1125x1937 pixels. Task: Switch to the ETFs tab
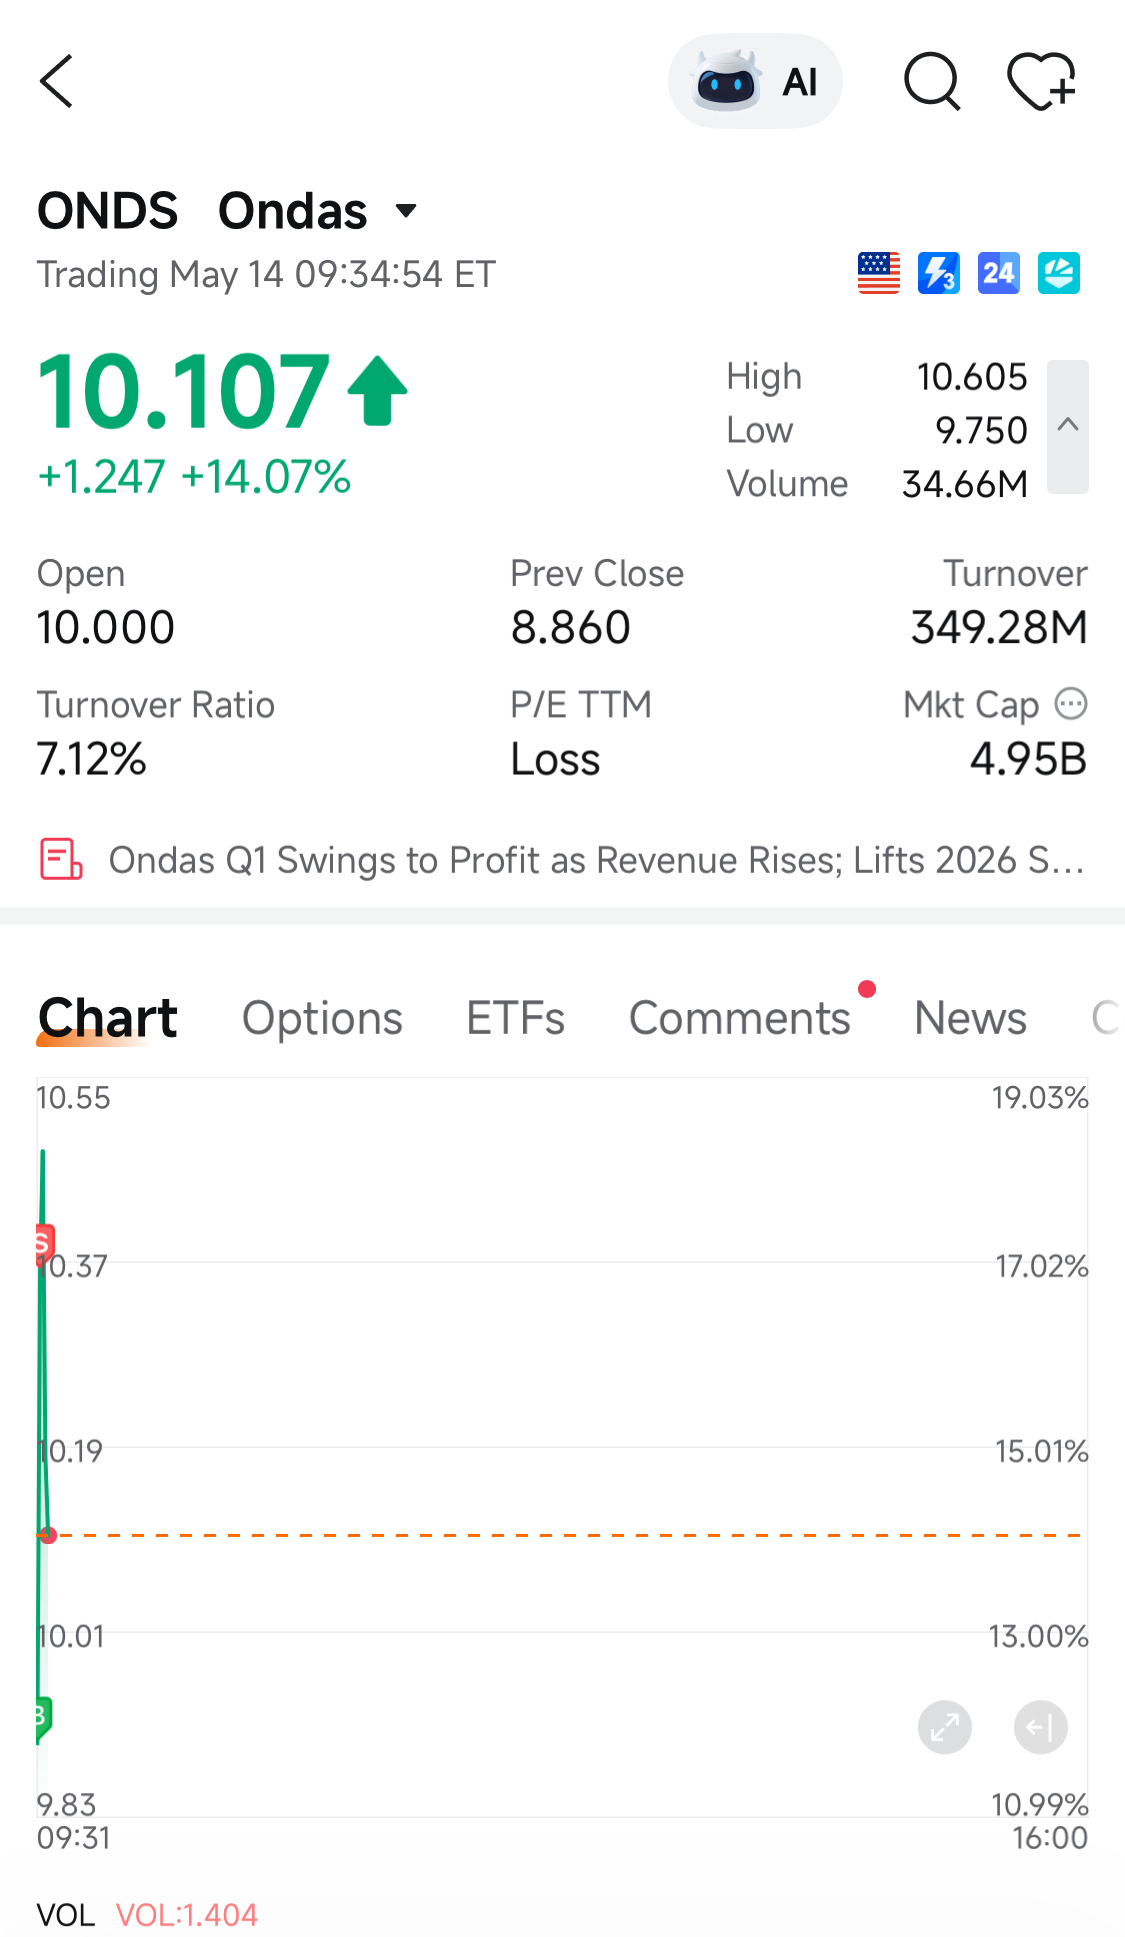[516, 1018]
